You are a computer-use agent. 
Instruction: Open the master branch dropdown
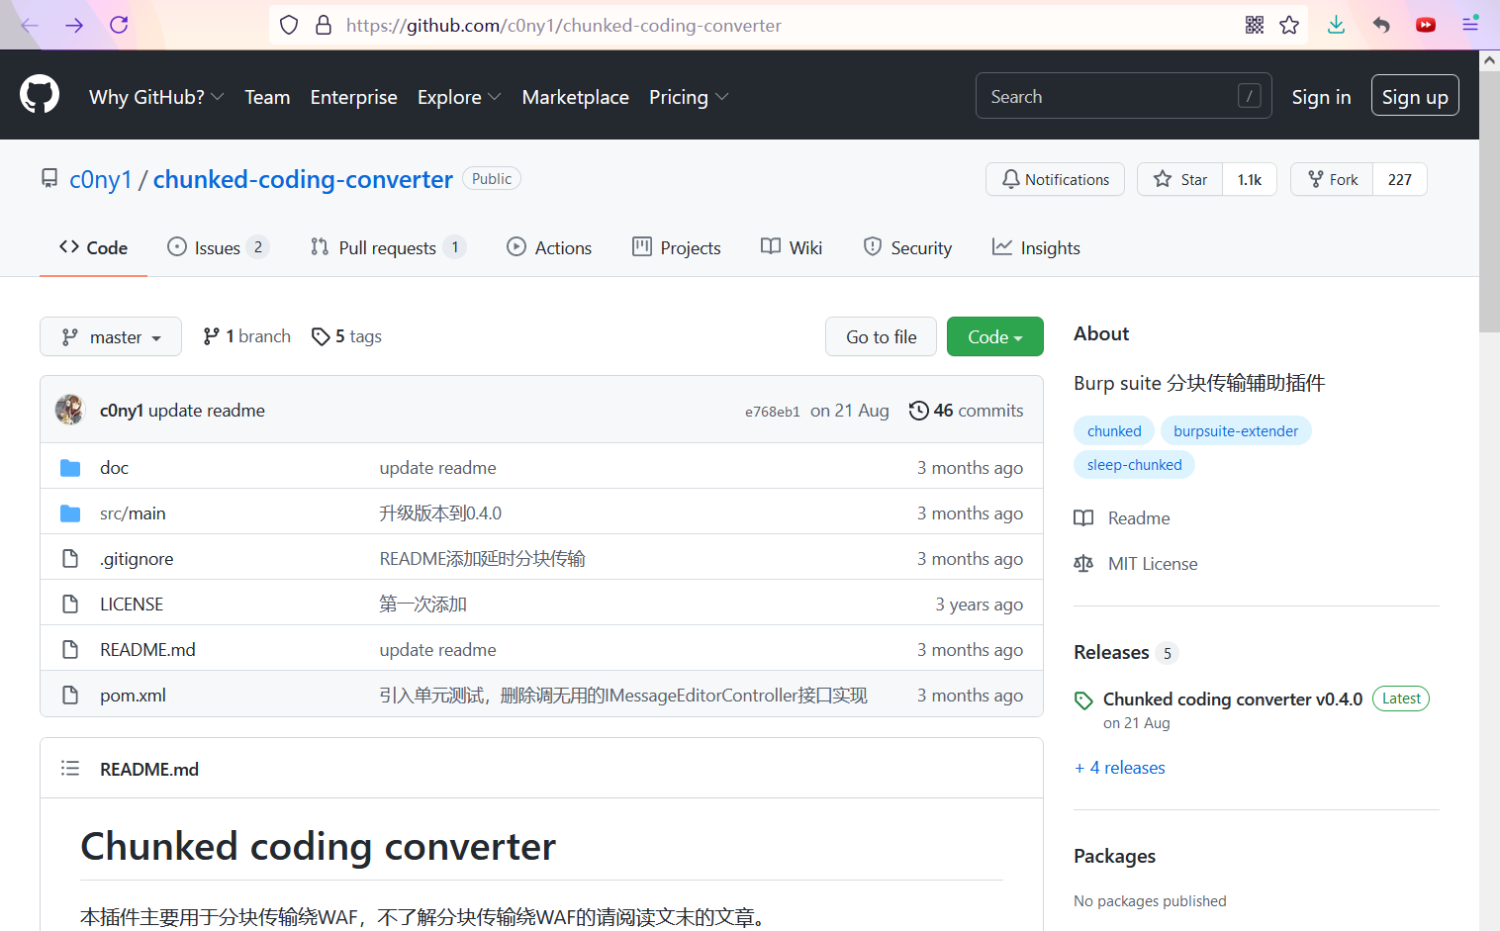[x=111, y=336]
